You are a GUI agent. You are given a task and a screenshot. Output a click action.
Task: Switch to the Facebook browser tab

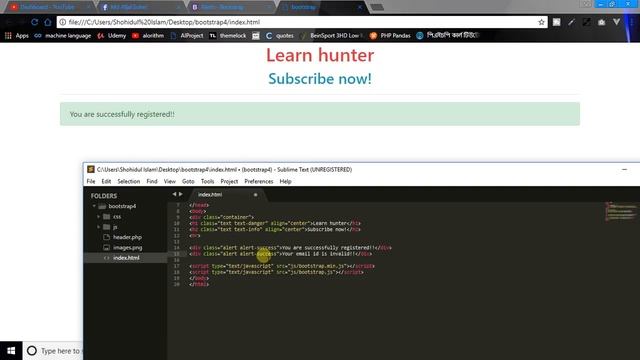(x=140, y=7)
